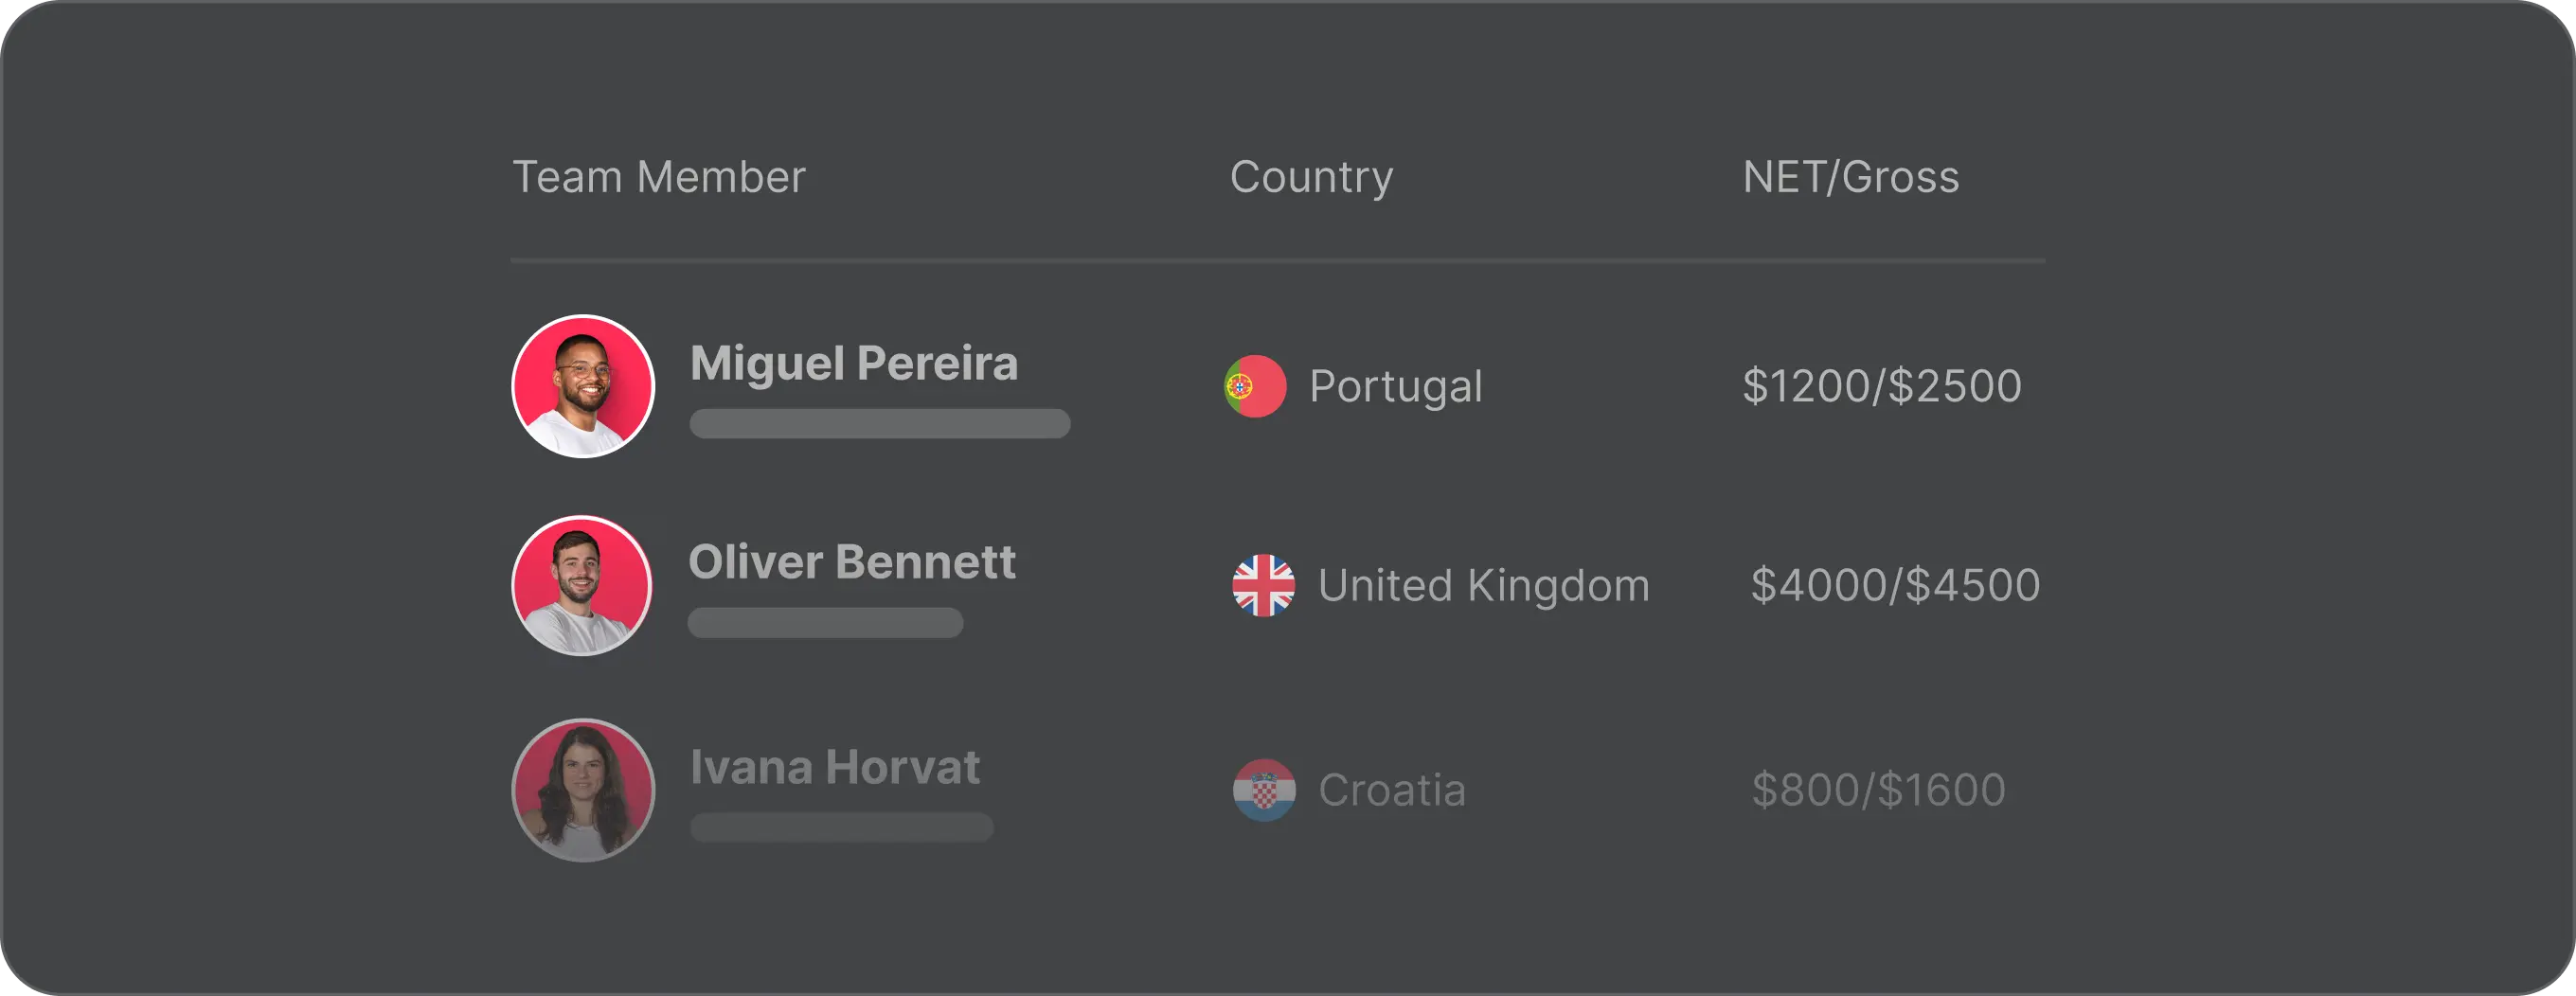Click the Portugal flag icon
2576x996 pixels.
pos(1255,386)
